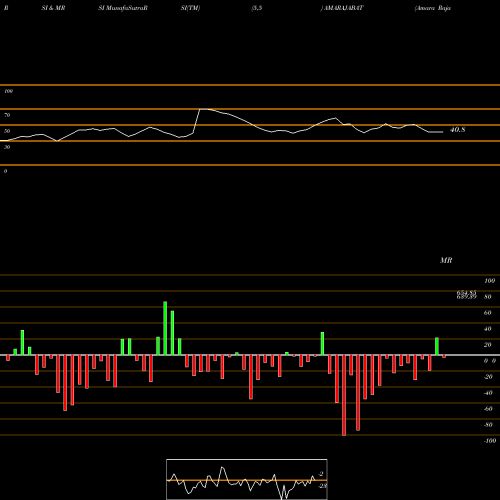Click the '-60' label on the MR axis
Image resolution: width=500 pixels, height=500 pixels.
(488, 409)
